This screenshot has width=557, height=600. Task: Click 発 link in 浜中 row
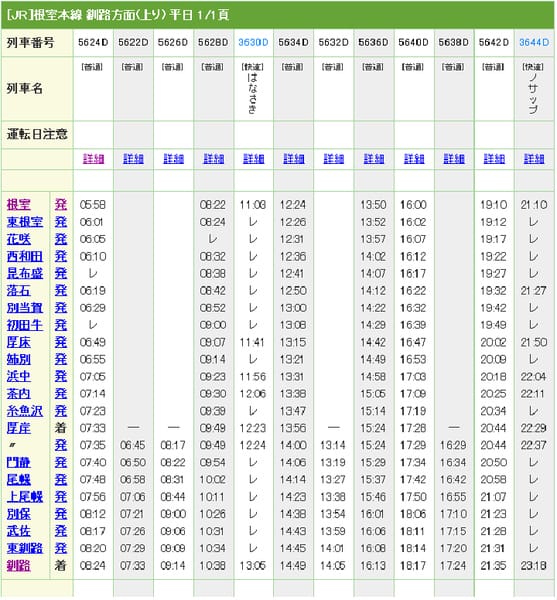tap(60, 377)
